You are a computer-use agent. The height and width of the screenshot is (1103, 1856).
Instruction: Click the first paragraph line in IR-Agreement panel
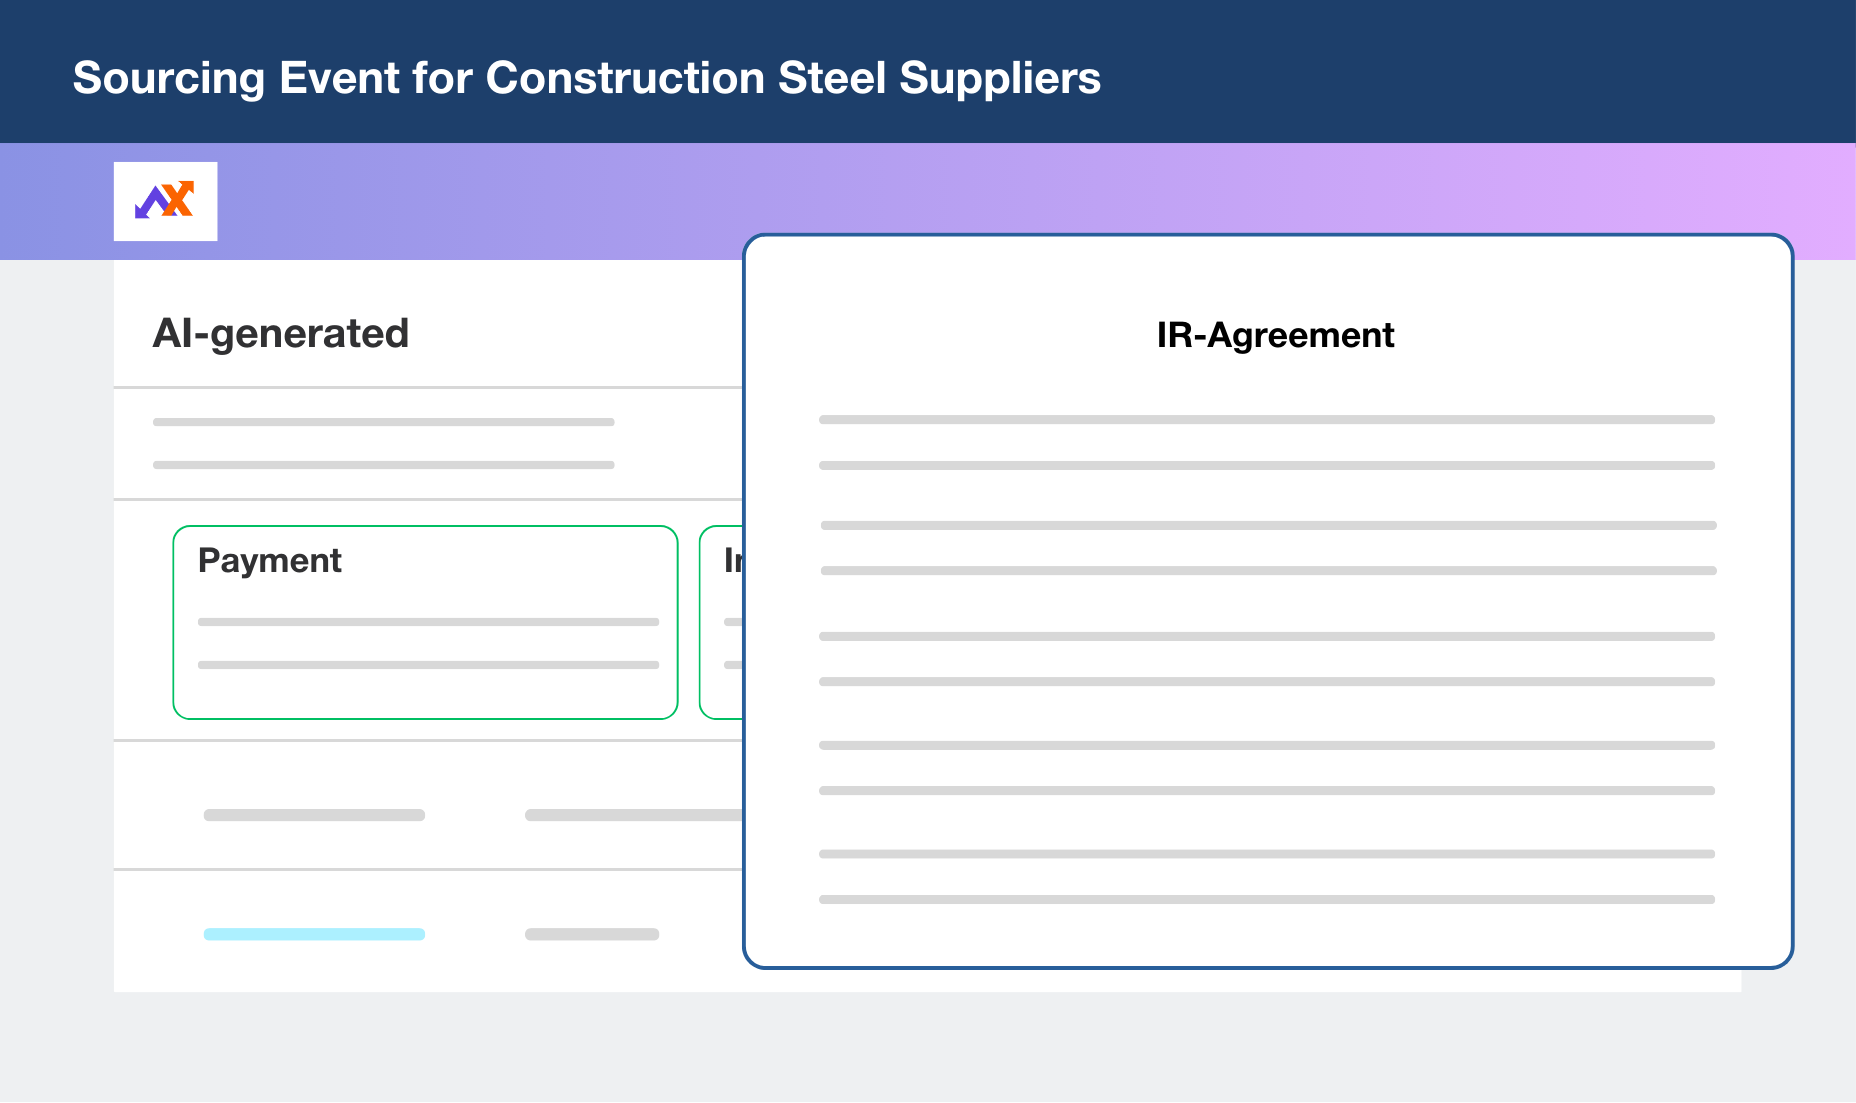(1267, 420)
